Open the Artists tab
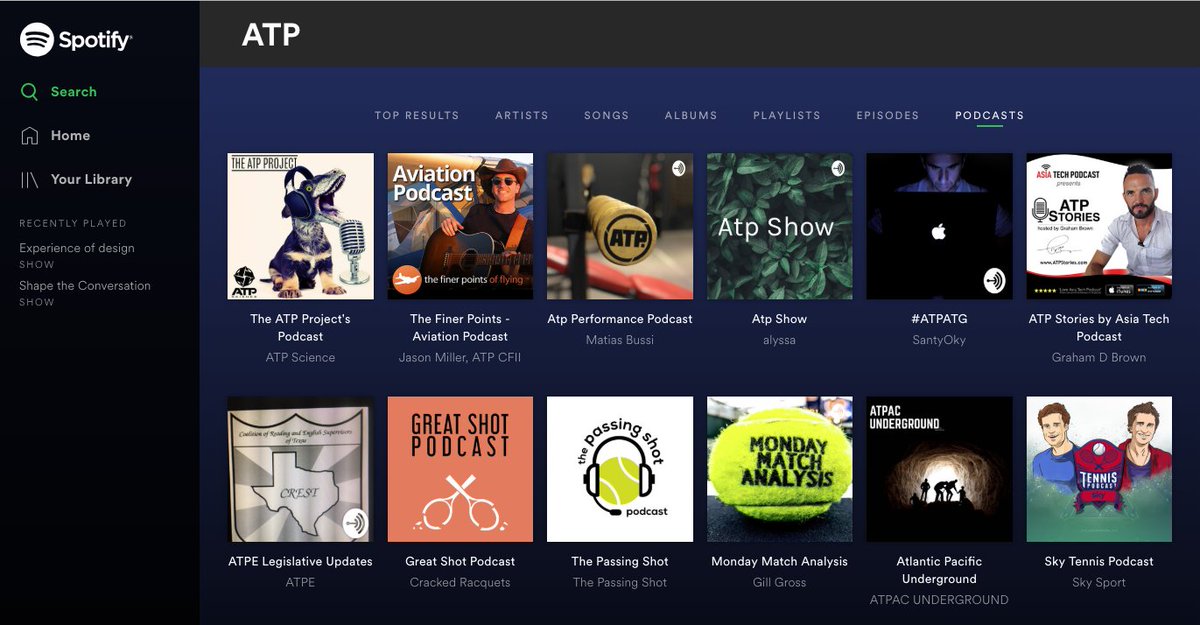 point(522,115)
